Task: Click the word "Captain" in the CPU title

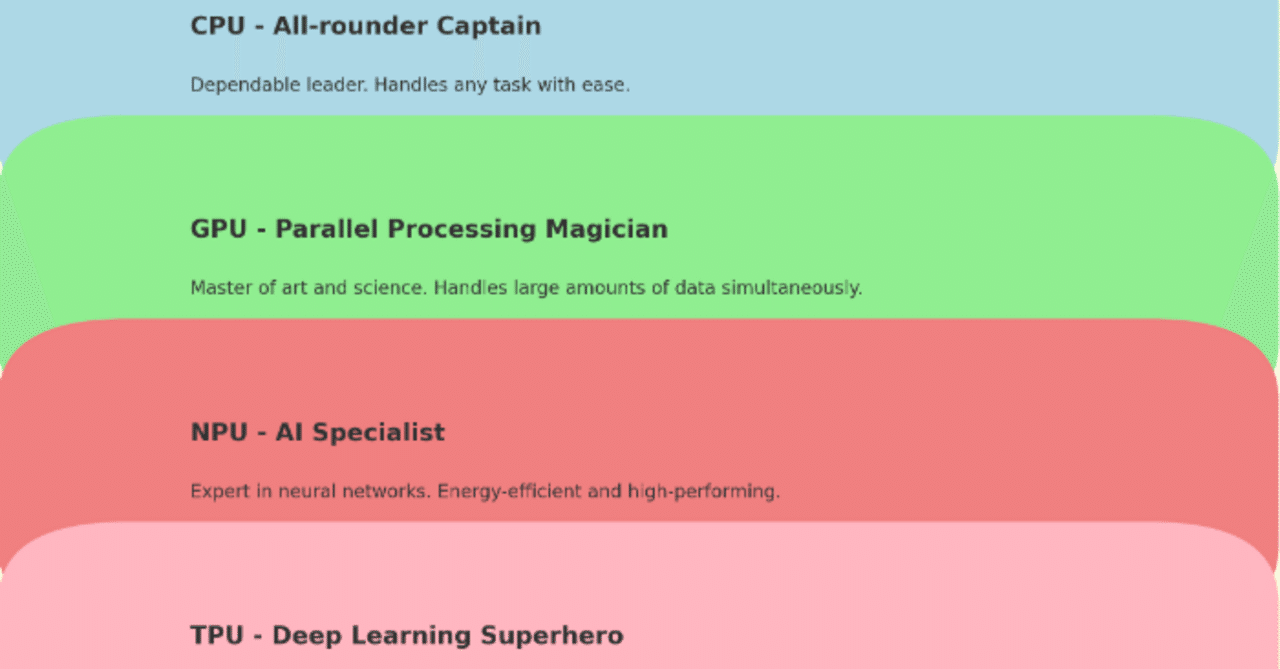Action: click(x=490, y=26)
